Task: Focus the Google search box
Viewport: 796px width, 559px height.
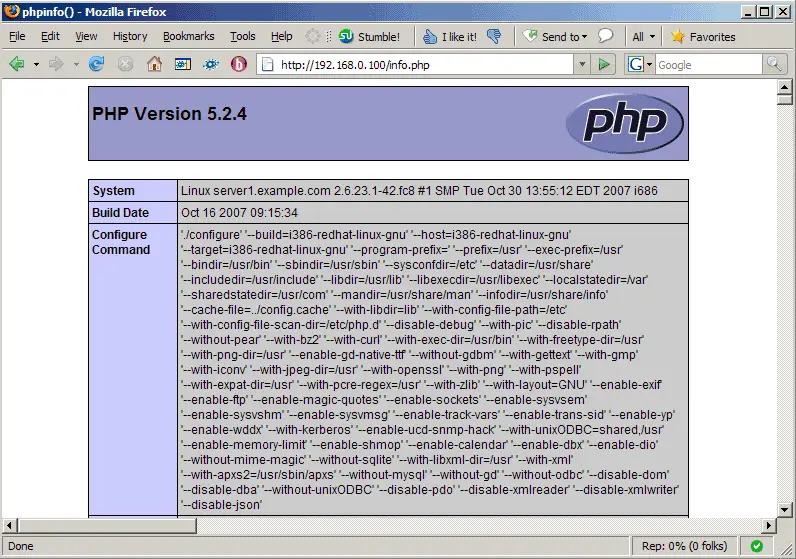Action: (x=709, y=64)
